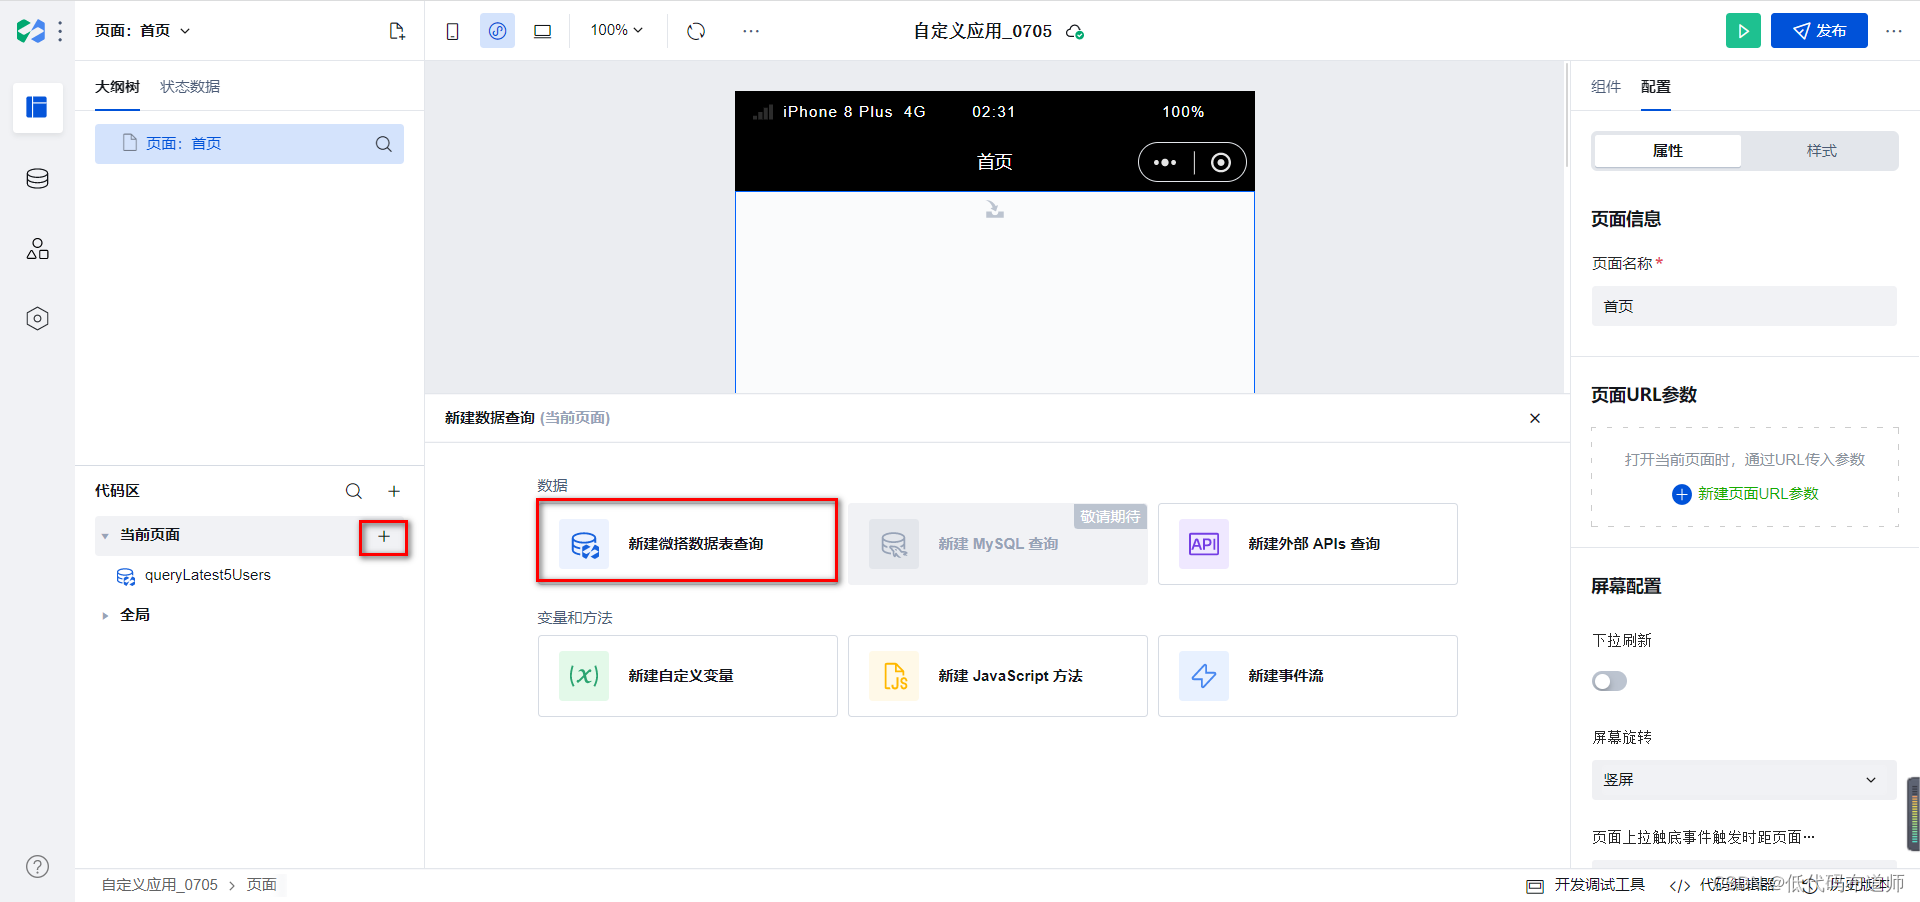Select the mini program preview icon
The height and width of the screenshot is (902, 1920).
click(x=497, y=31)
